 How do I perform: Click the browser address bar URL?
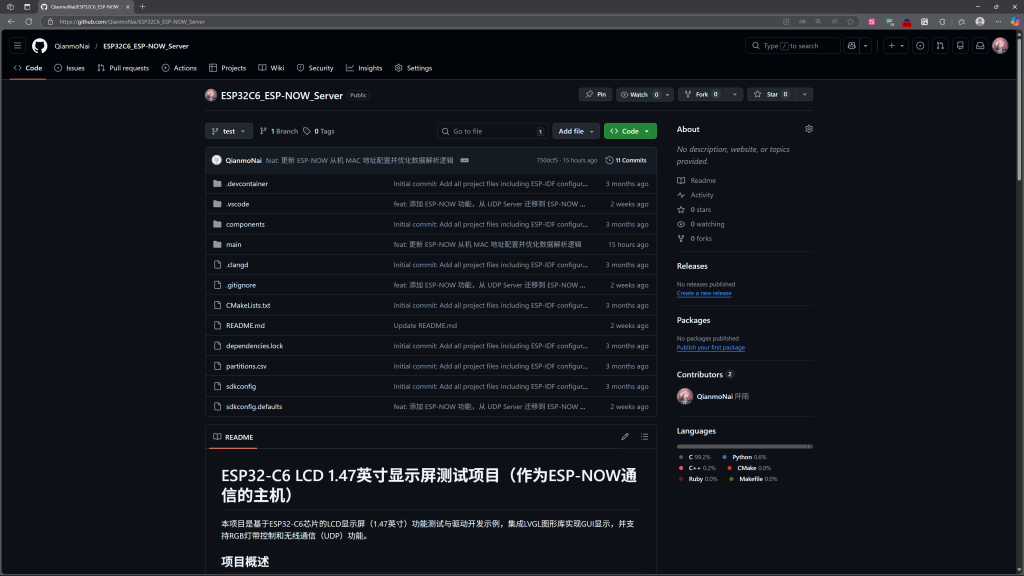pyautogui.click(x=131, y=22)
